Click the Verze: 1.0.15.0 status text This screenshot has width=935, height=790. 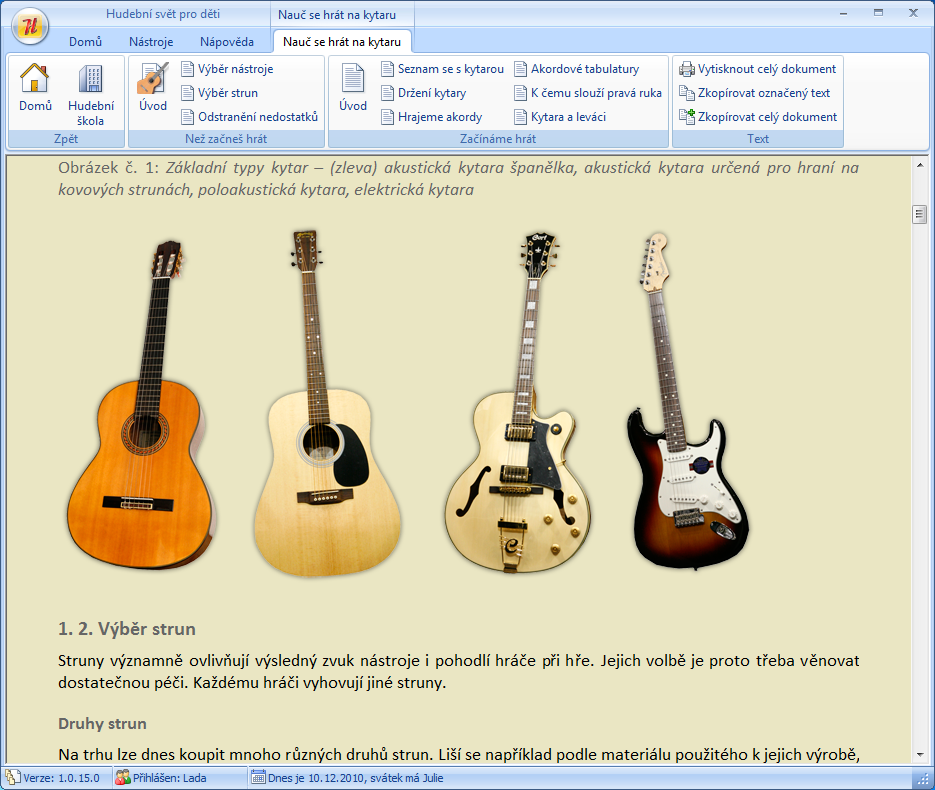click(61, 778)
